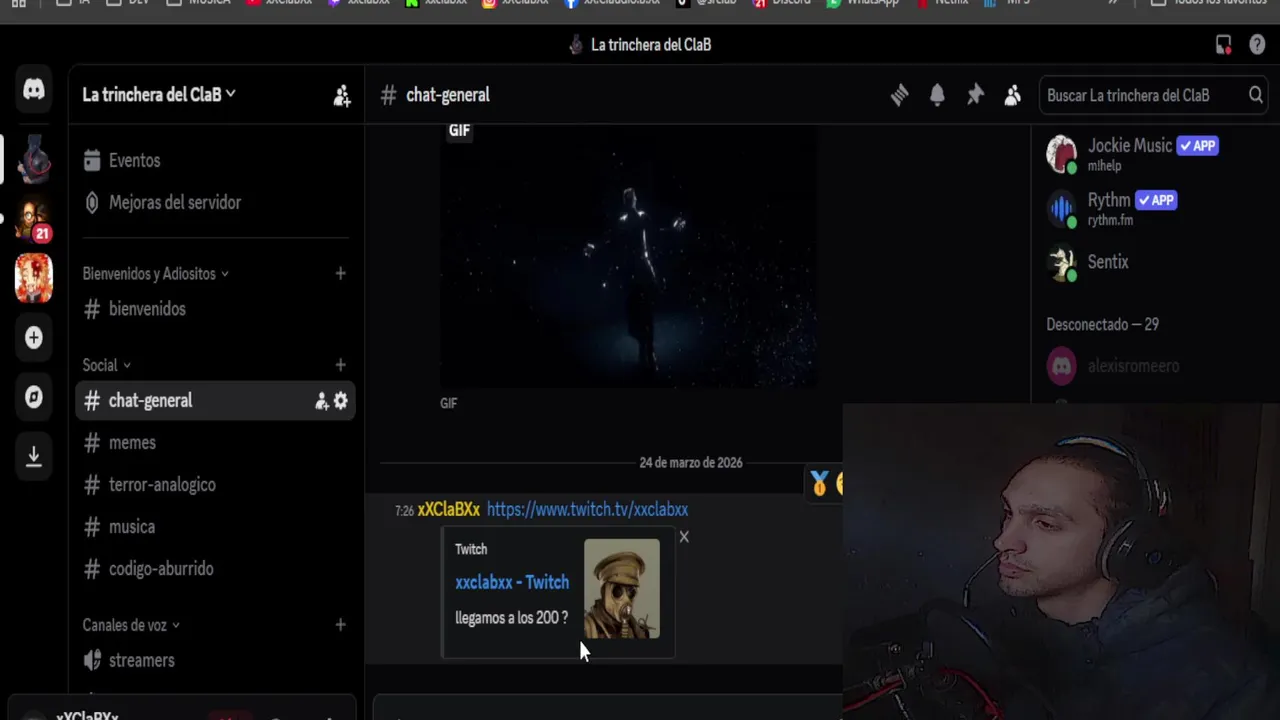1280x720 pixels.
Task: Open the bienvenidos channel
Action: click(x=215, y=309)
